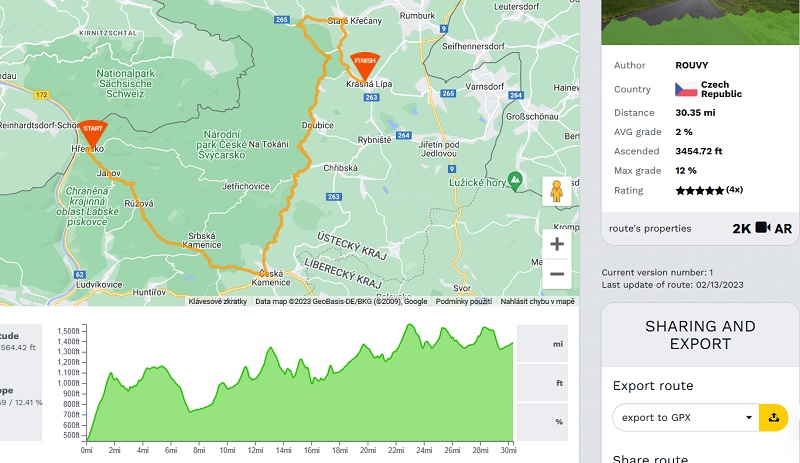Screen dimensions: 800x463
Task: Zoom out of the map
Action: click(557, 274)
